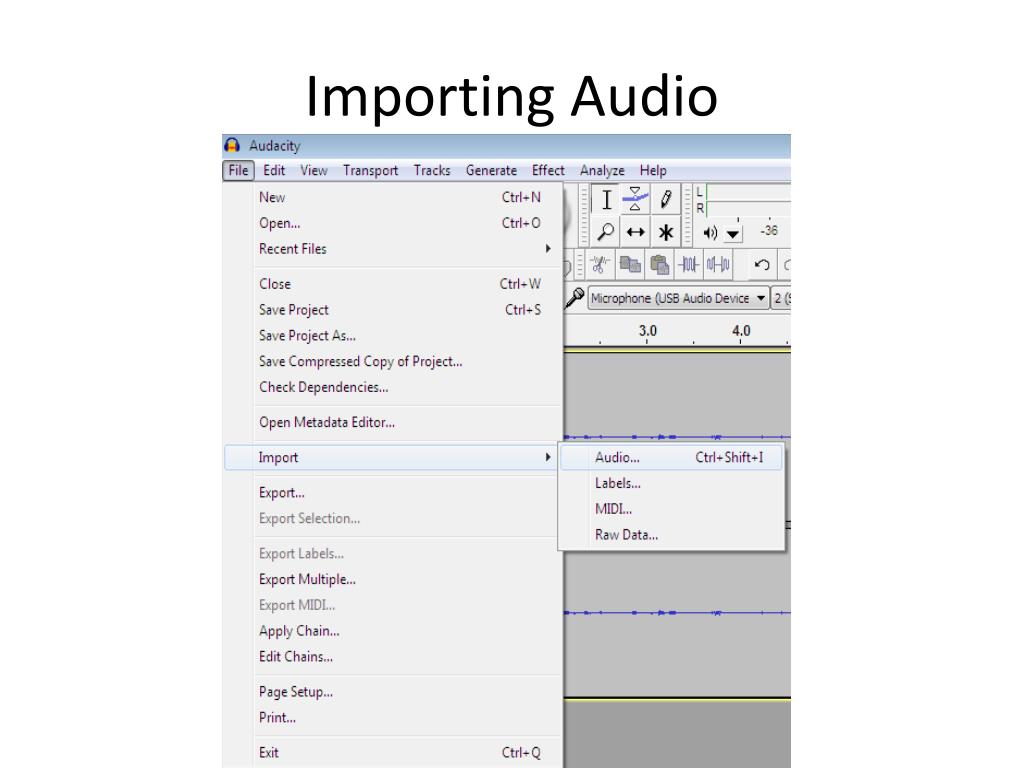Screen dimensions: 1024x768
Task: Open the meter options dropdown arrow
Action: tap(733, 234)
